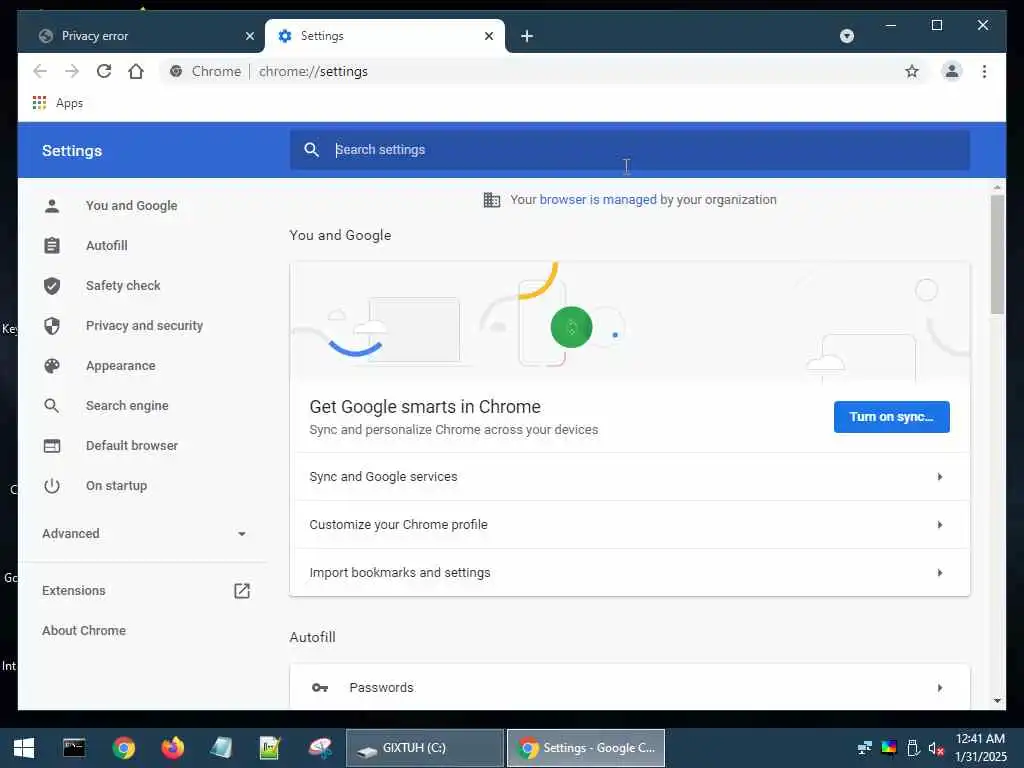
Task: Bookmark this page with the star icon
Action: (912, 71)
